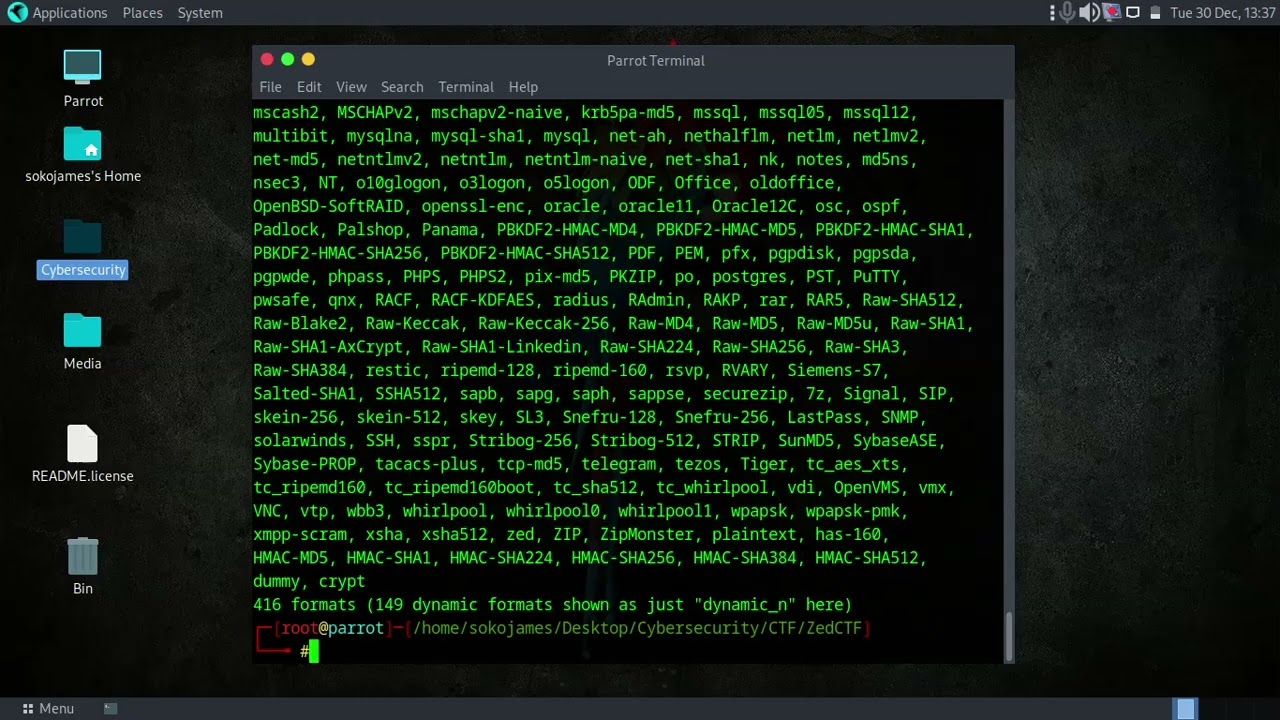Click 'RACF-KDFAES' in terminal output
The width and height of the screenshot is (1280, 720).
coord(482,300)
